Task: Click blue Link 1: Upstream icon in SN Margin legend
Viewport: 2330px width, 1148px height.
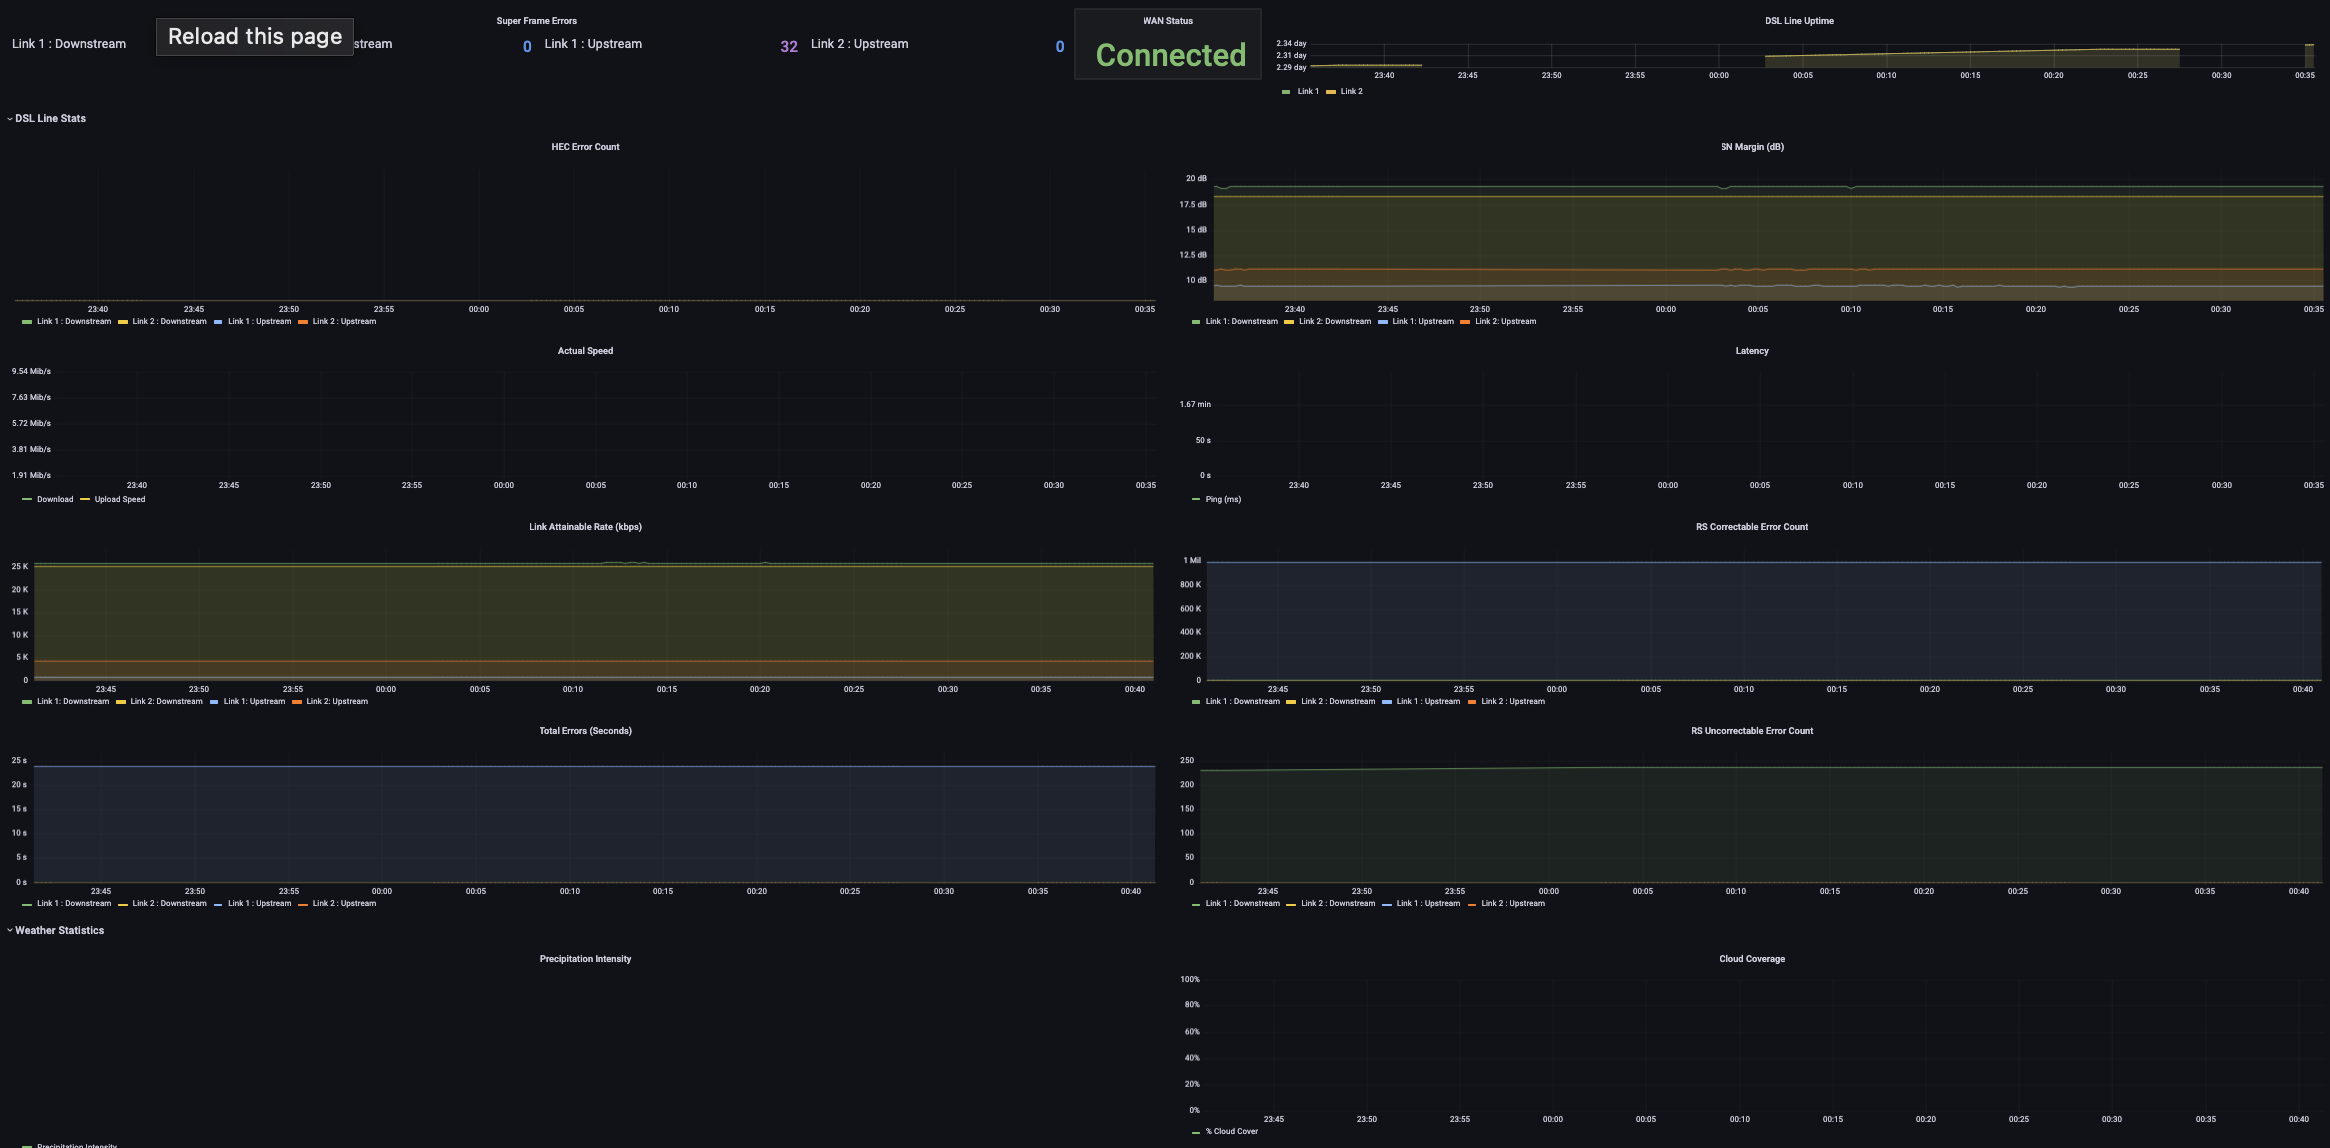Action: 1383,322
